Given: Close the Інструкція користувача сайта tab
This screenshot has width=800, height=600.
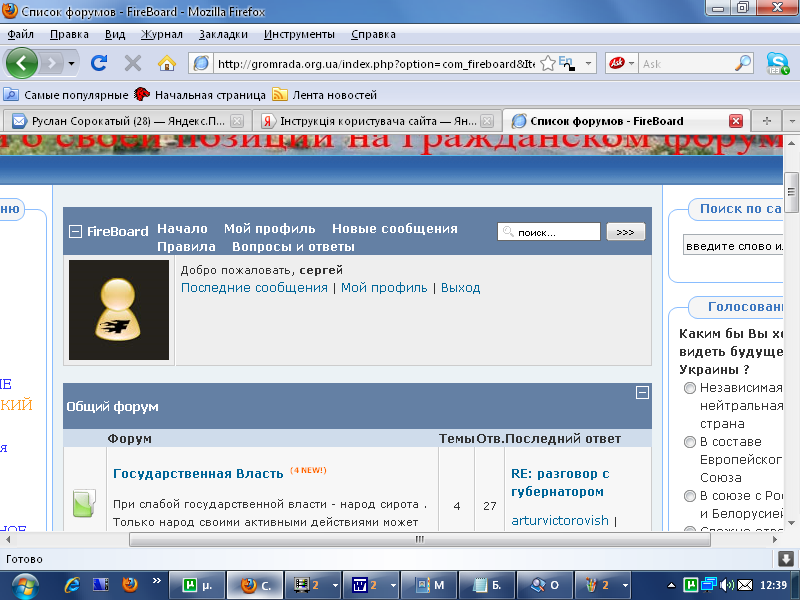Looking at the screenshot, I should tap(487, 121).
